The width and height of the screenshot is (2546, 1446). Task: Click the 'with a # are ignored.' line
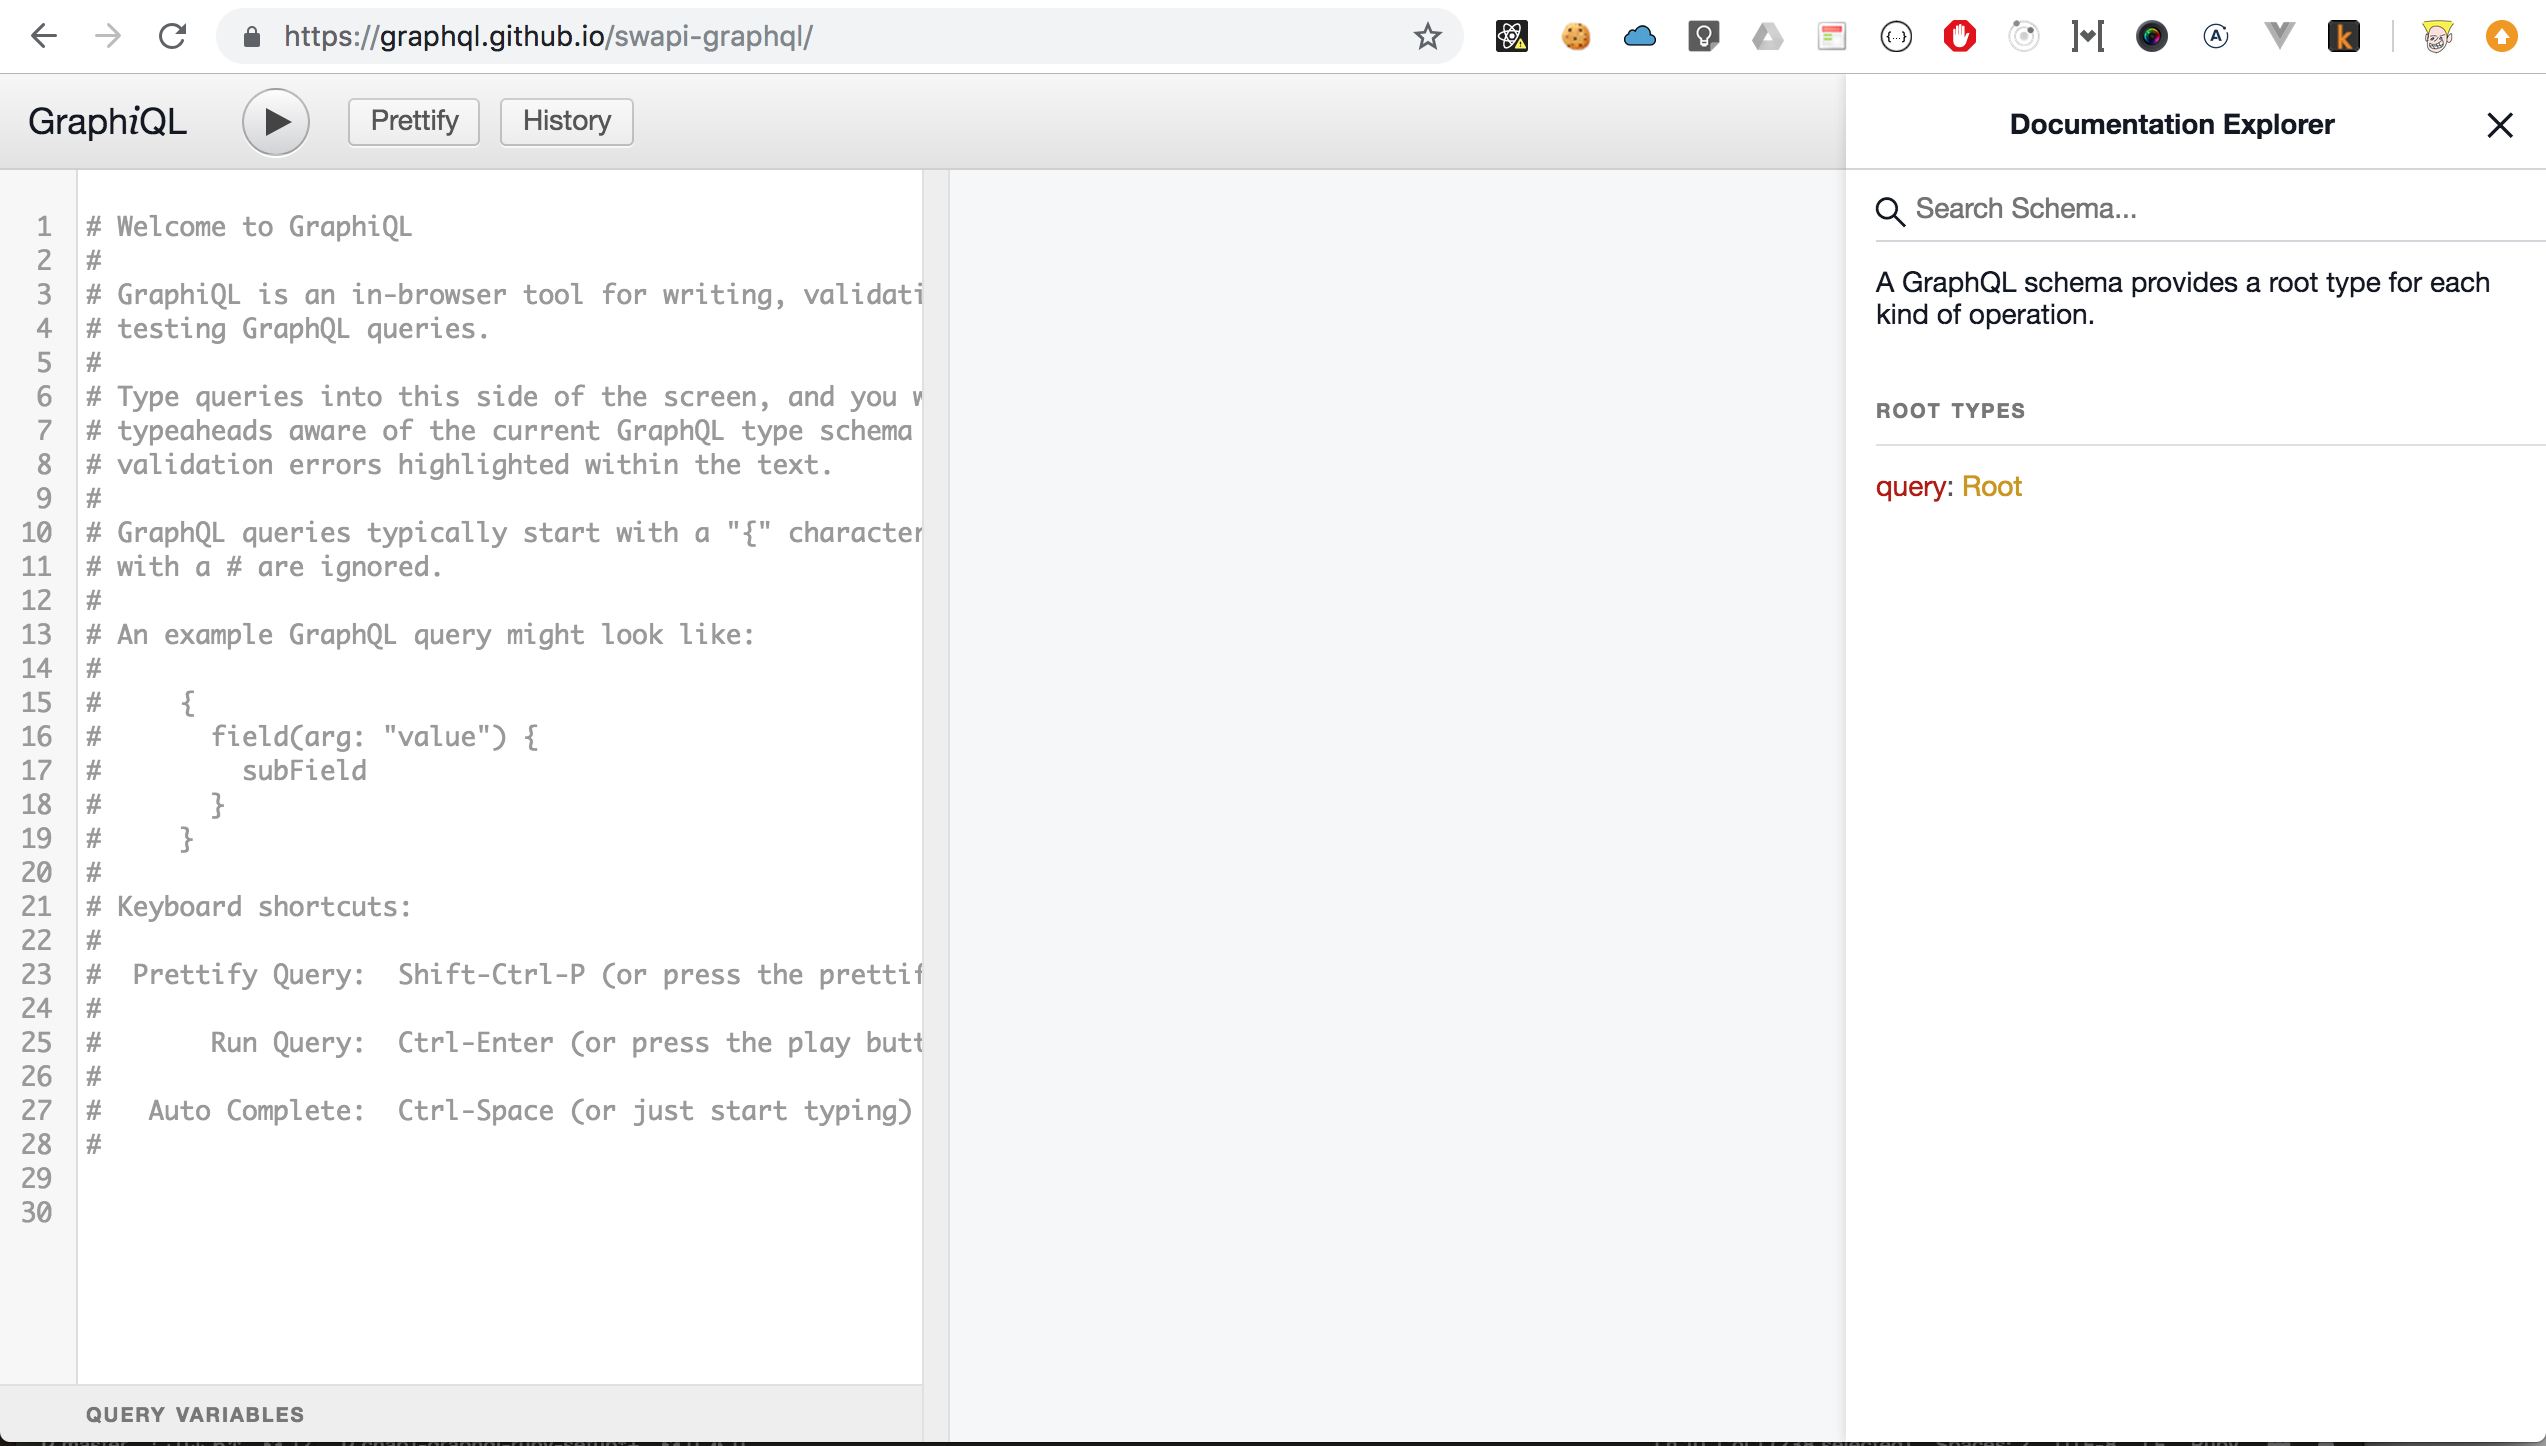[x=265, y=567]
